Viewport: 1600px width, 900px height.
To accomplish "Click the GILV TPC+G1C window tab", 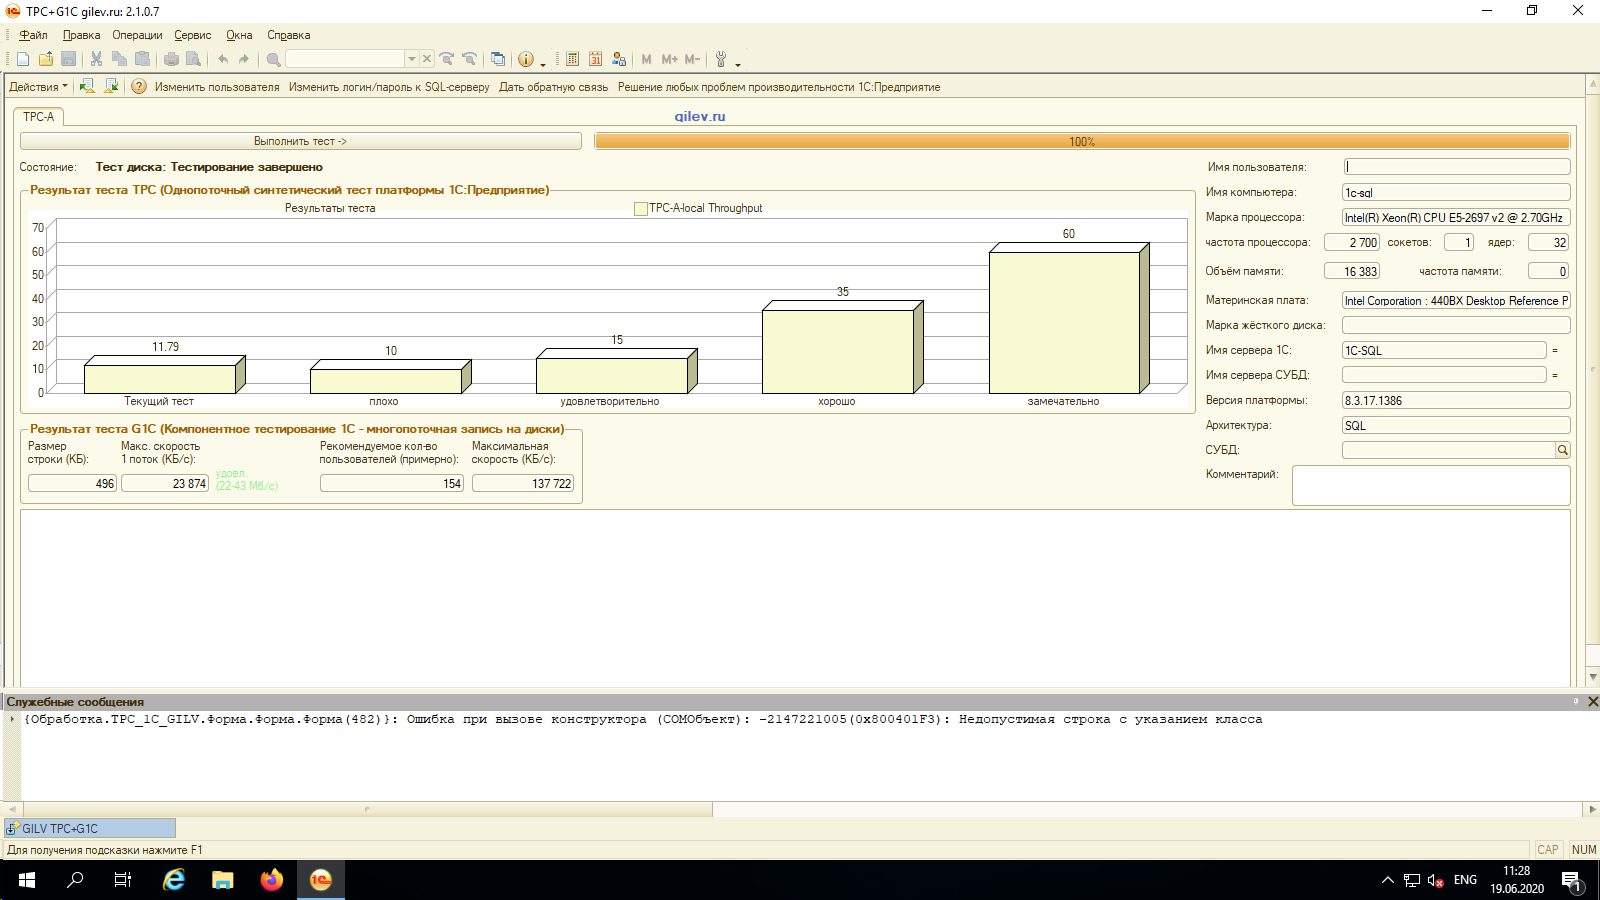I will pyautogui.click(x=90, y=828).
